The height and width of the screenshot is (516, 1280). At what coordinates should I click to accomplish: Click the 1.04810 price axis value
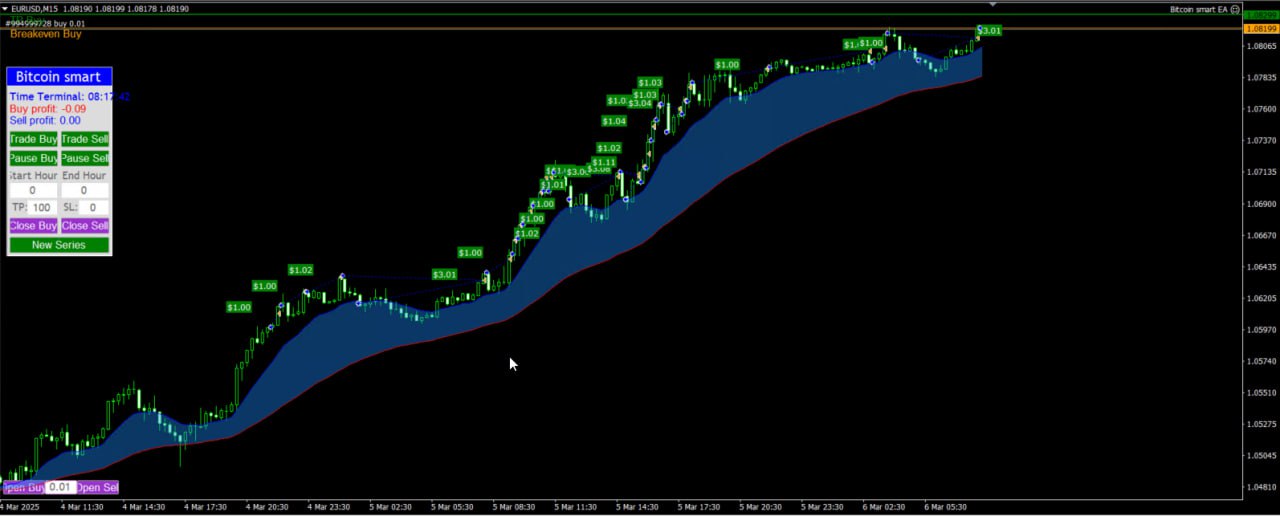1260,487
